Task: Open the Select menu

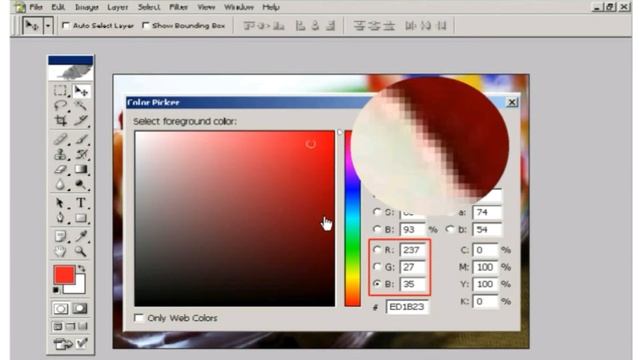Action: coord(149,7)
